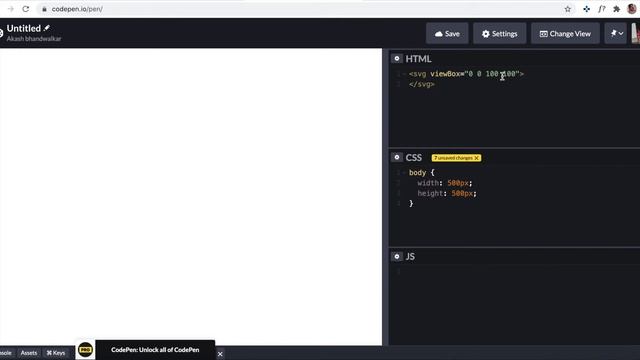Image resolution: width=640 pixels, height=360 pixels.
Task: Open the Change View menu
Action: 565,34
